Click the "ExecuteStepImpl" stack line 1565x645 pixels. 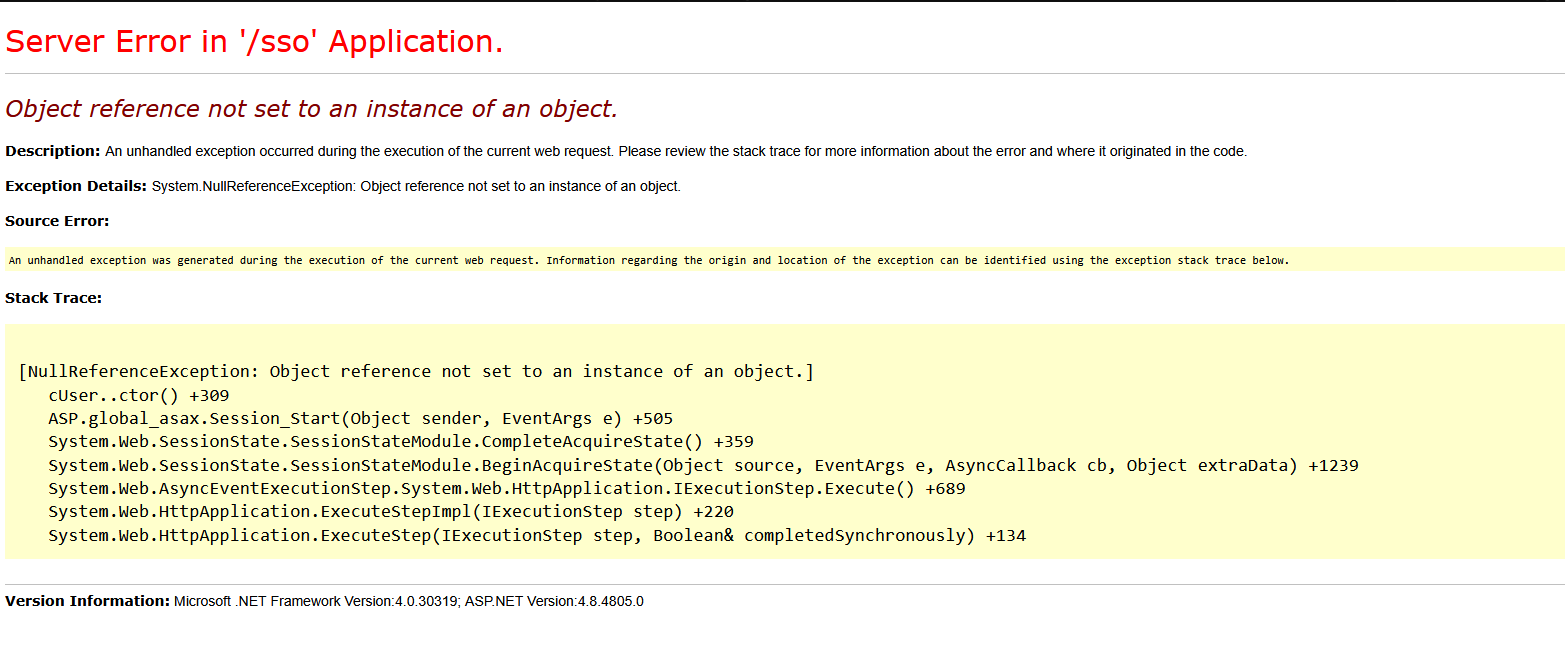tap(391, 512)
